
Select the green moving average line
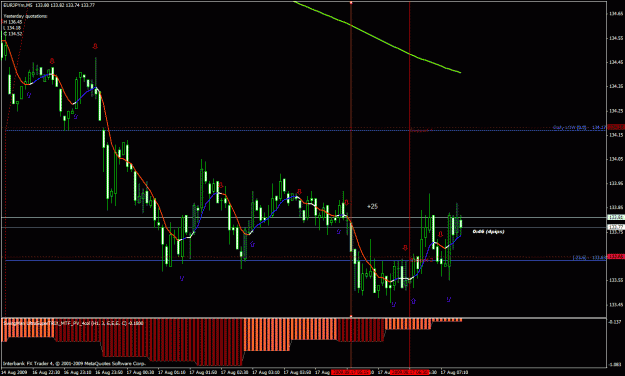click(x=377, y=37)
